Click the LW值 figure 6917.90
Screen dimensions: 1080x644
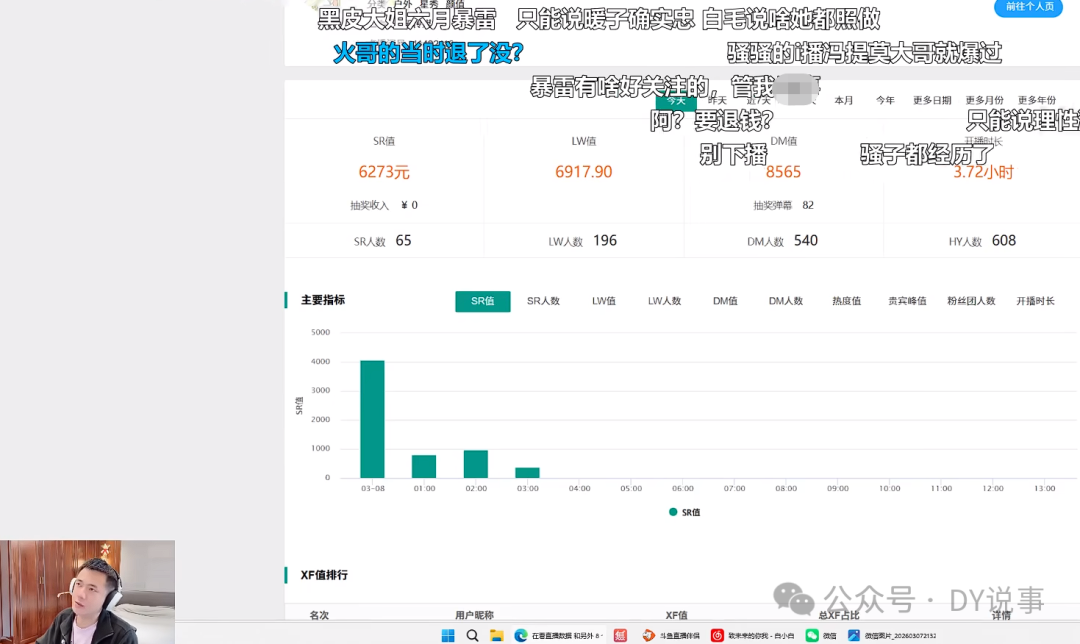(x=583, y=172)
